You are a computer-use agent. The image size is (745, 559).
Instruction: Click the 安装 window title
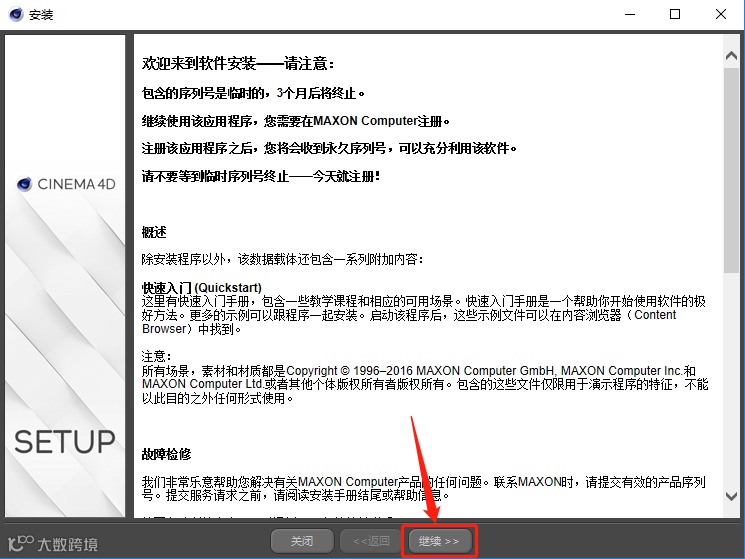click(41, 15)
